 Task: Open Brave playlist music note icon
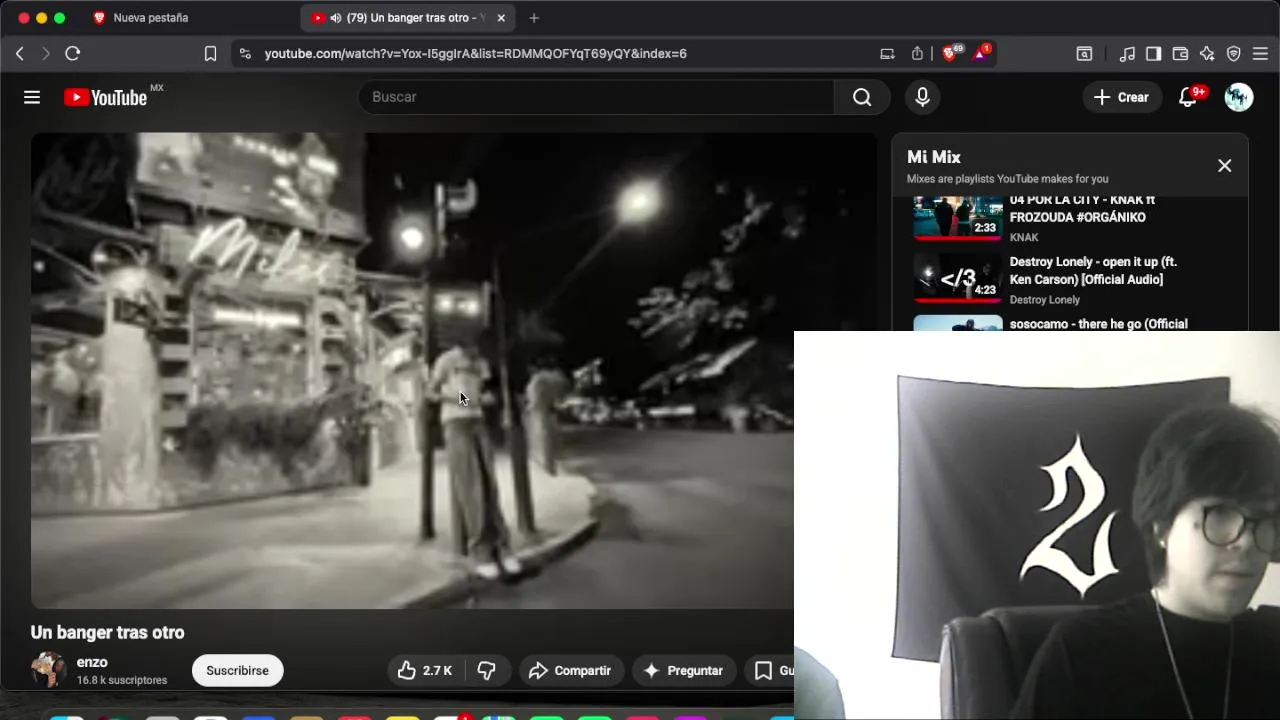click(x=1127, y=54)
